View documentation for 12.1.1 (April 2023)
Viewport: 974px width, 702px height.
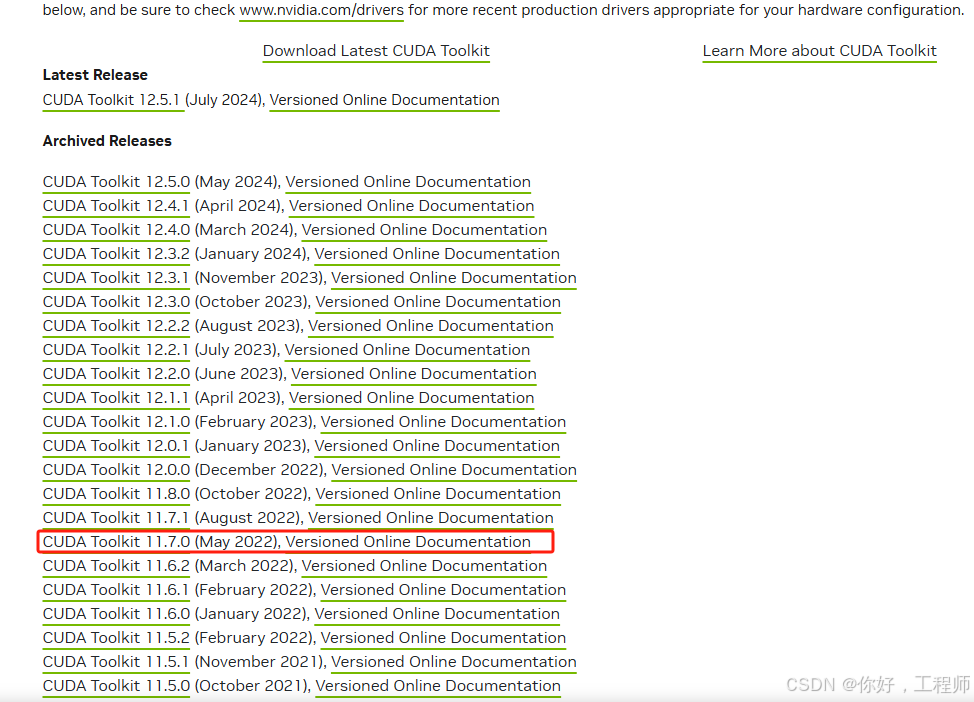pos(411,398)
